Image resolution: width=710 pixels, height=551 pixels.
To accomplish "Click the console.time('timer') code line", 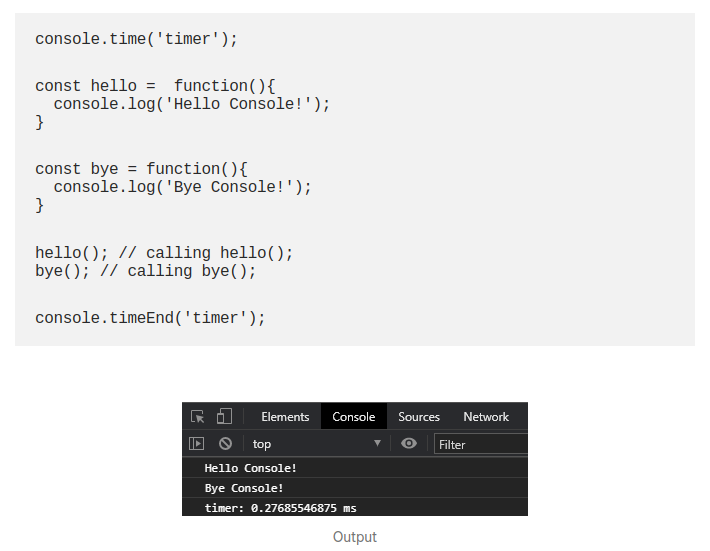I will [137, 39].
